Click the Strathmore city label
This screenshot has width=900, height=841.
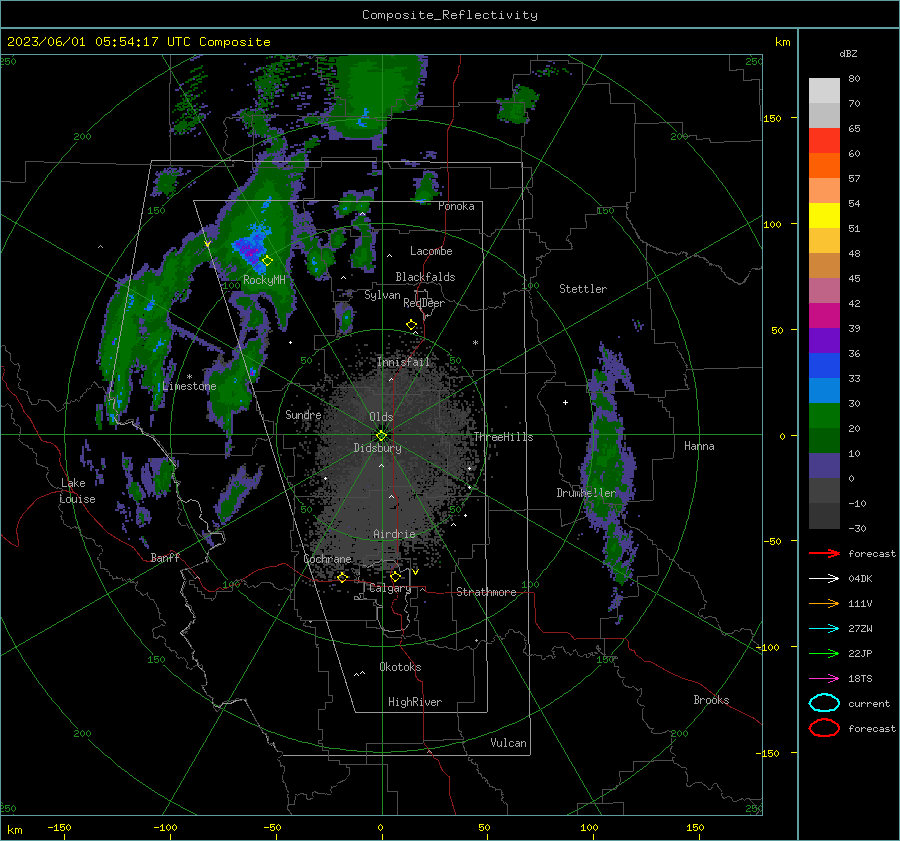(486, 592)
